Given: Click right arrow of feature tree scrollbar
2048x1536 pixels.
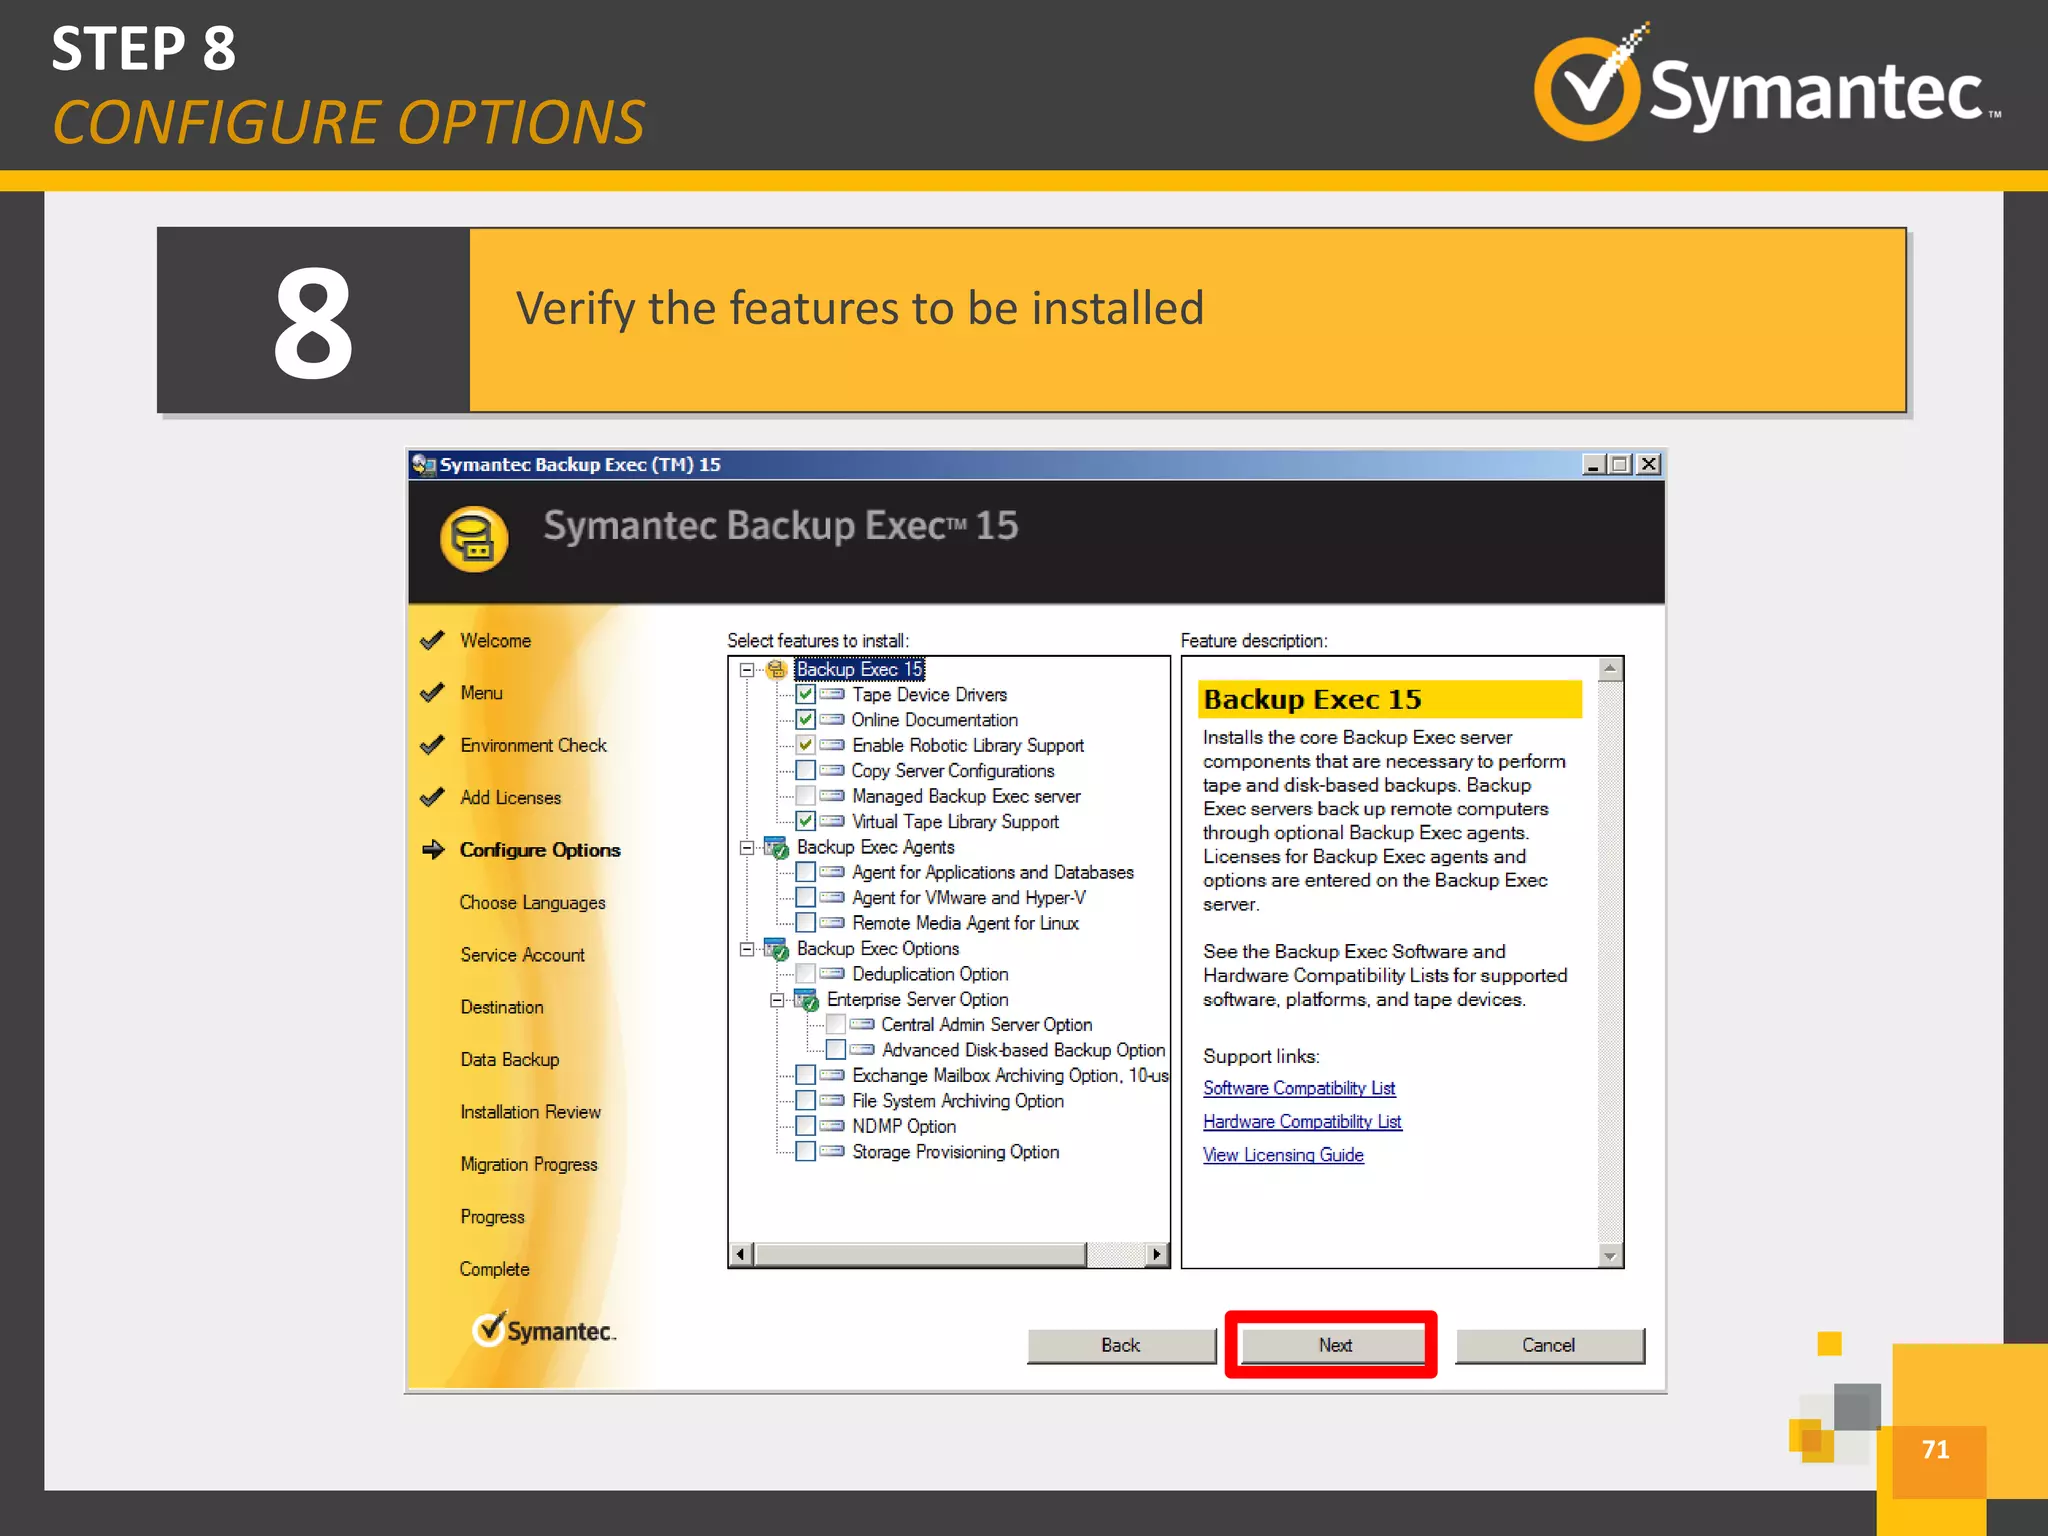Looking at the screenshot, I should point(1157,1254).
